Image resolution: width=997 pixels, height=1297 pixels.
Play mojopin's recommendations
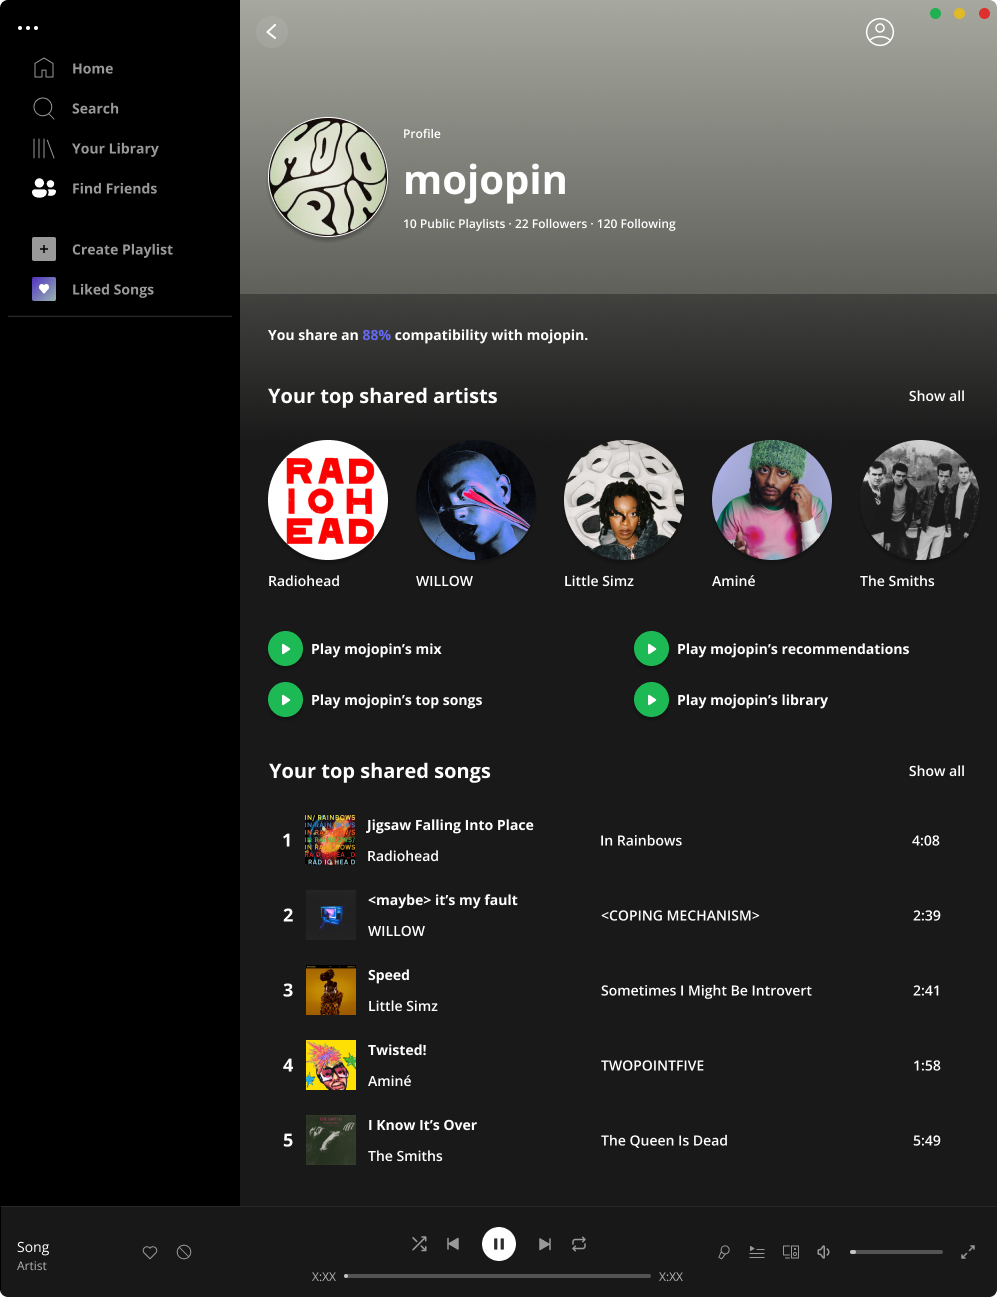651,649
